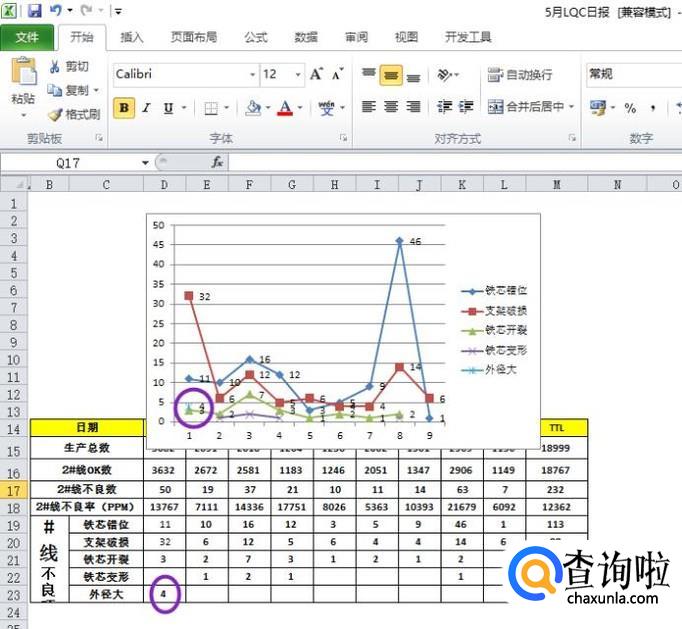Image resolution: width=682 pixels, height=629 pixels.
Task: Click the Paste clipboard icon
Action: tap(23, 71)
